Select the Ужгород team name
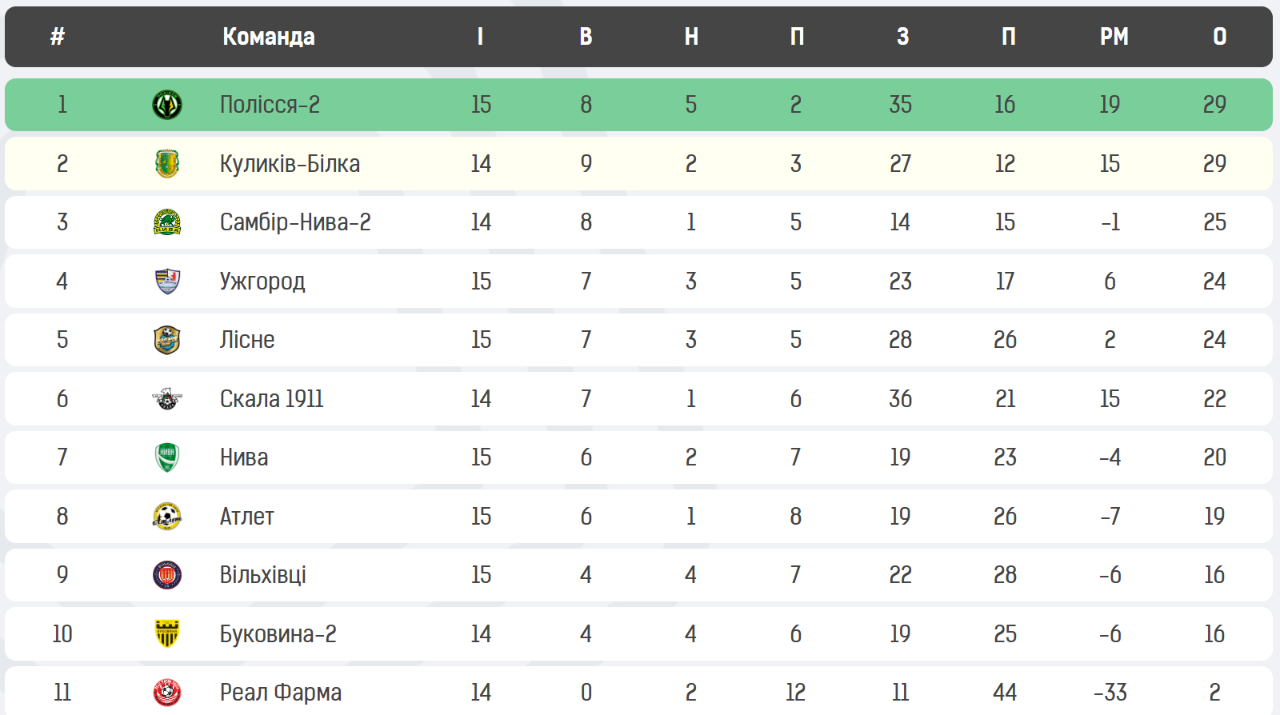1280x715 pixels. [262, 281]
